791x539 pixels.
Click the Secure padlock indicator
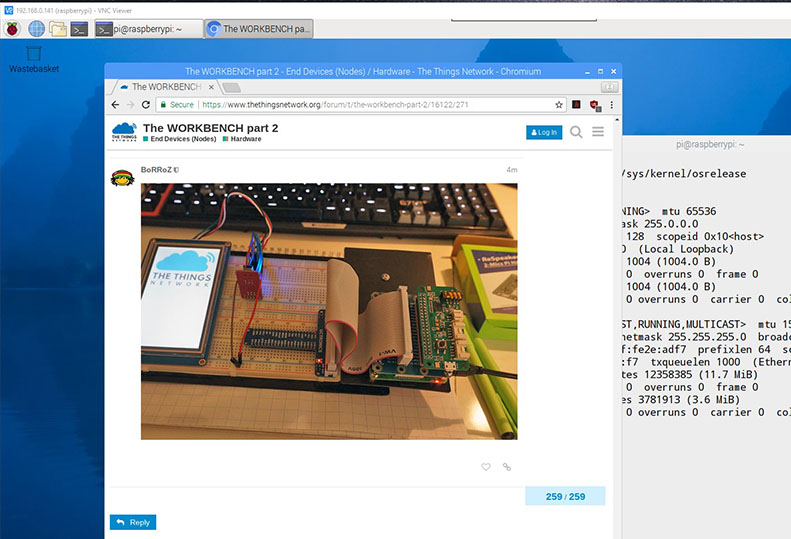(x=177, y=105)
